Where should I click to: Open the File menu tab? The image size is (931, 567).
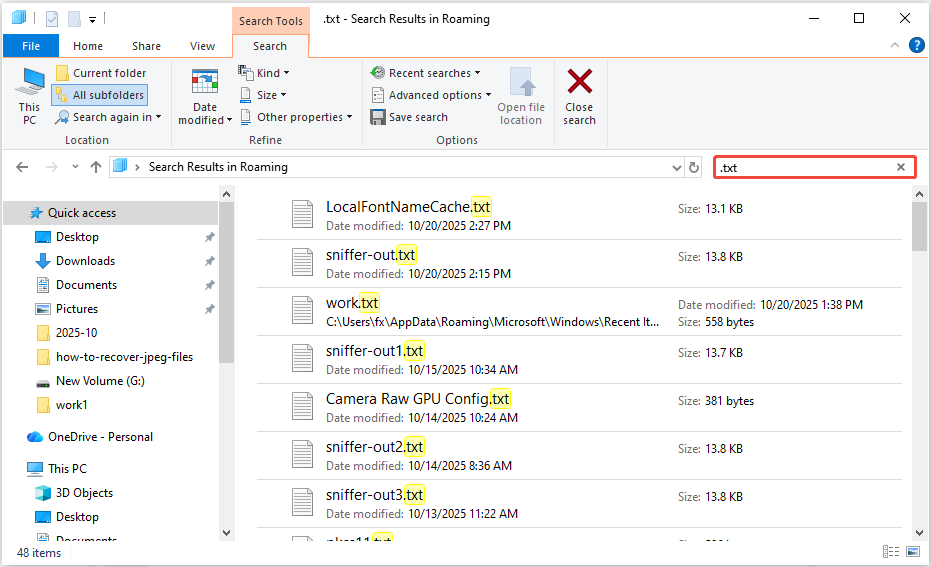31,46
